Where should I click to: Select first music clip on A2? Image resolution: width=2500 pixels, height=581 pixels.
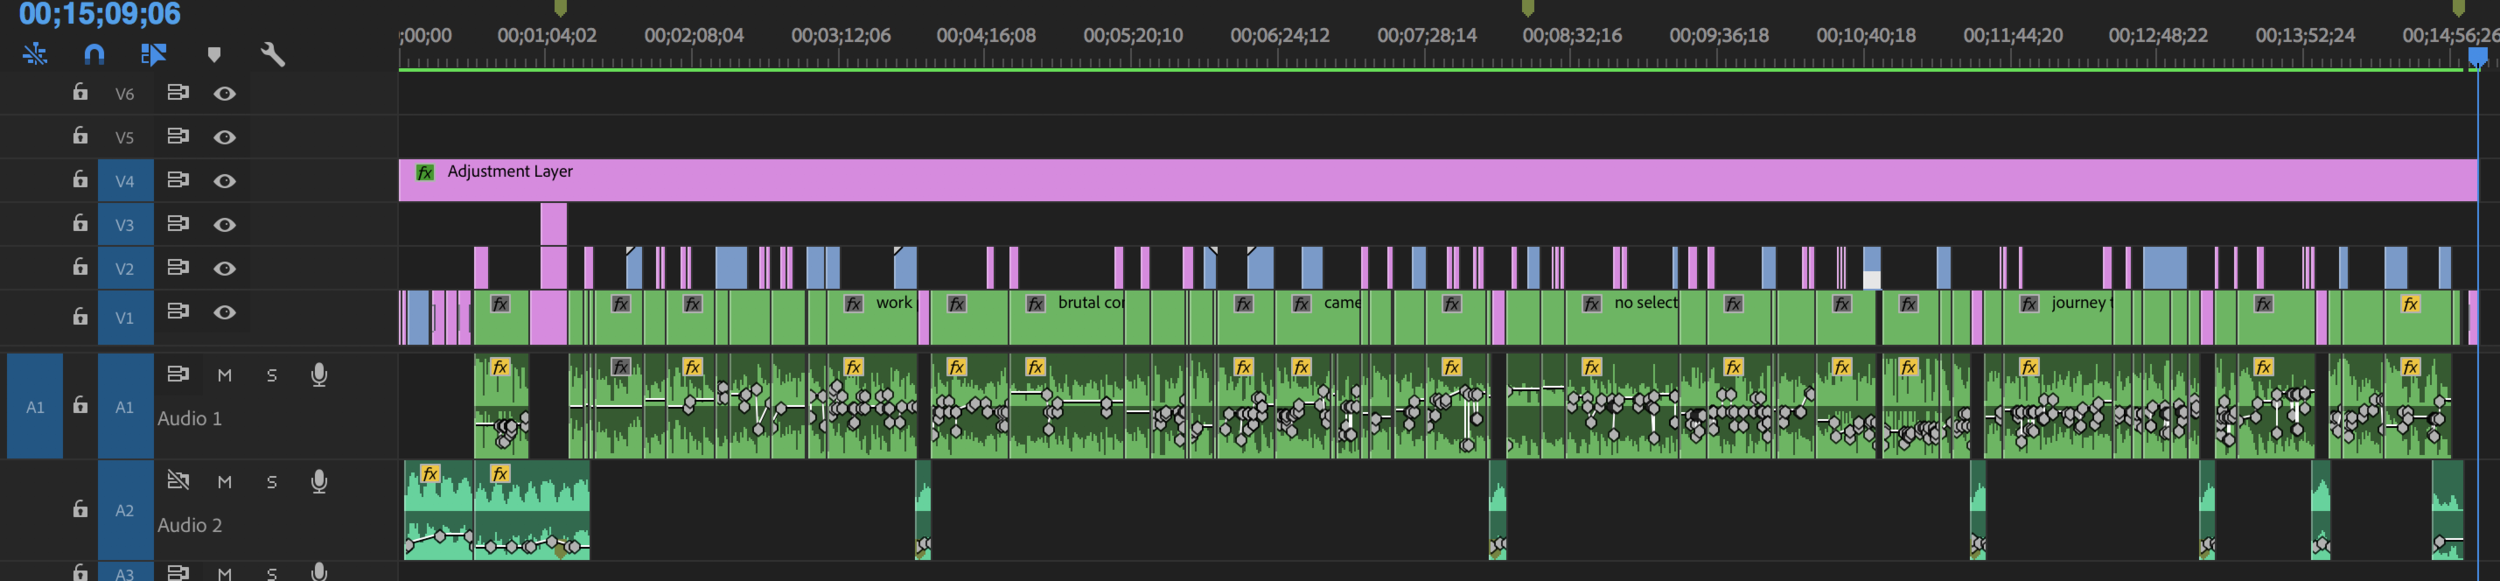coord(439,510)
